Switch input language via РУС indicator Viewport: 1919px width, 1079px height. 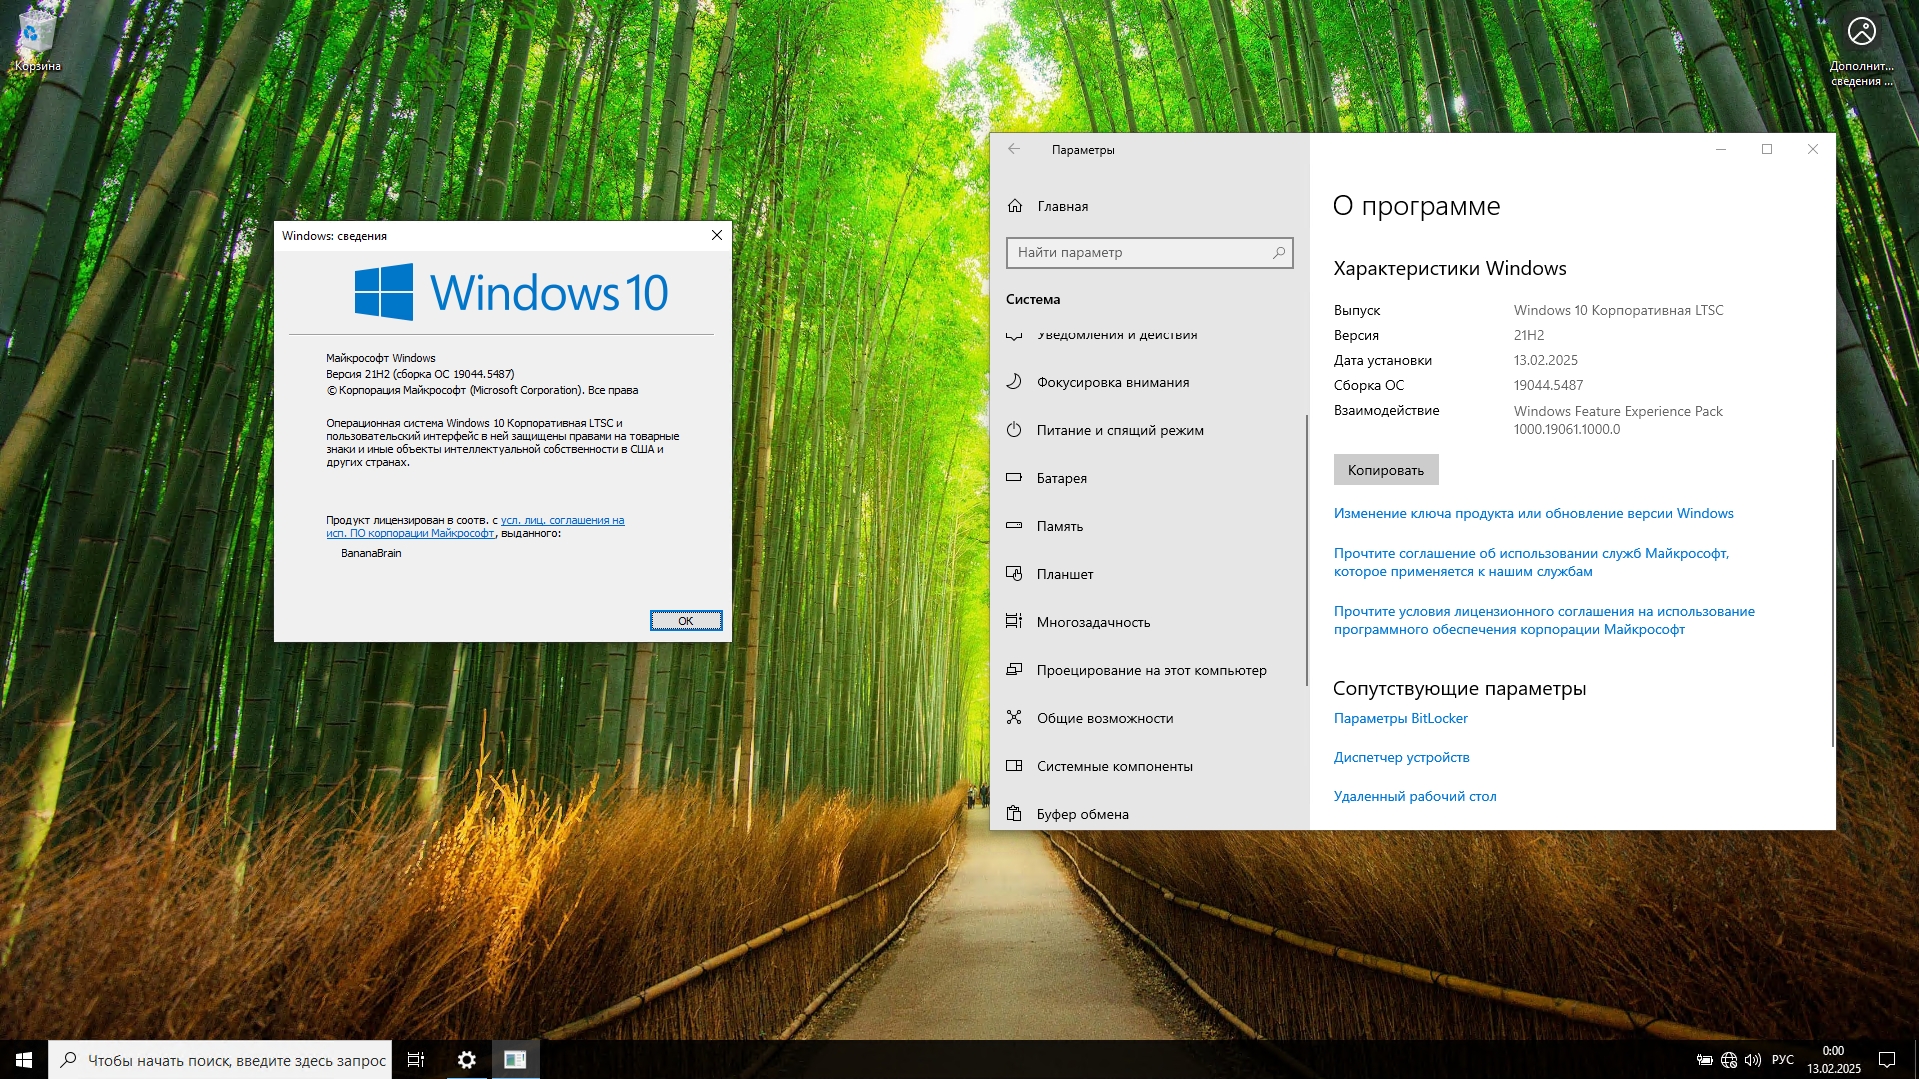pos(1782,1060)
